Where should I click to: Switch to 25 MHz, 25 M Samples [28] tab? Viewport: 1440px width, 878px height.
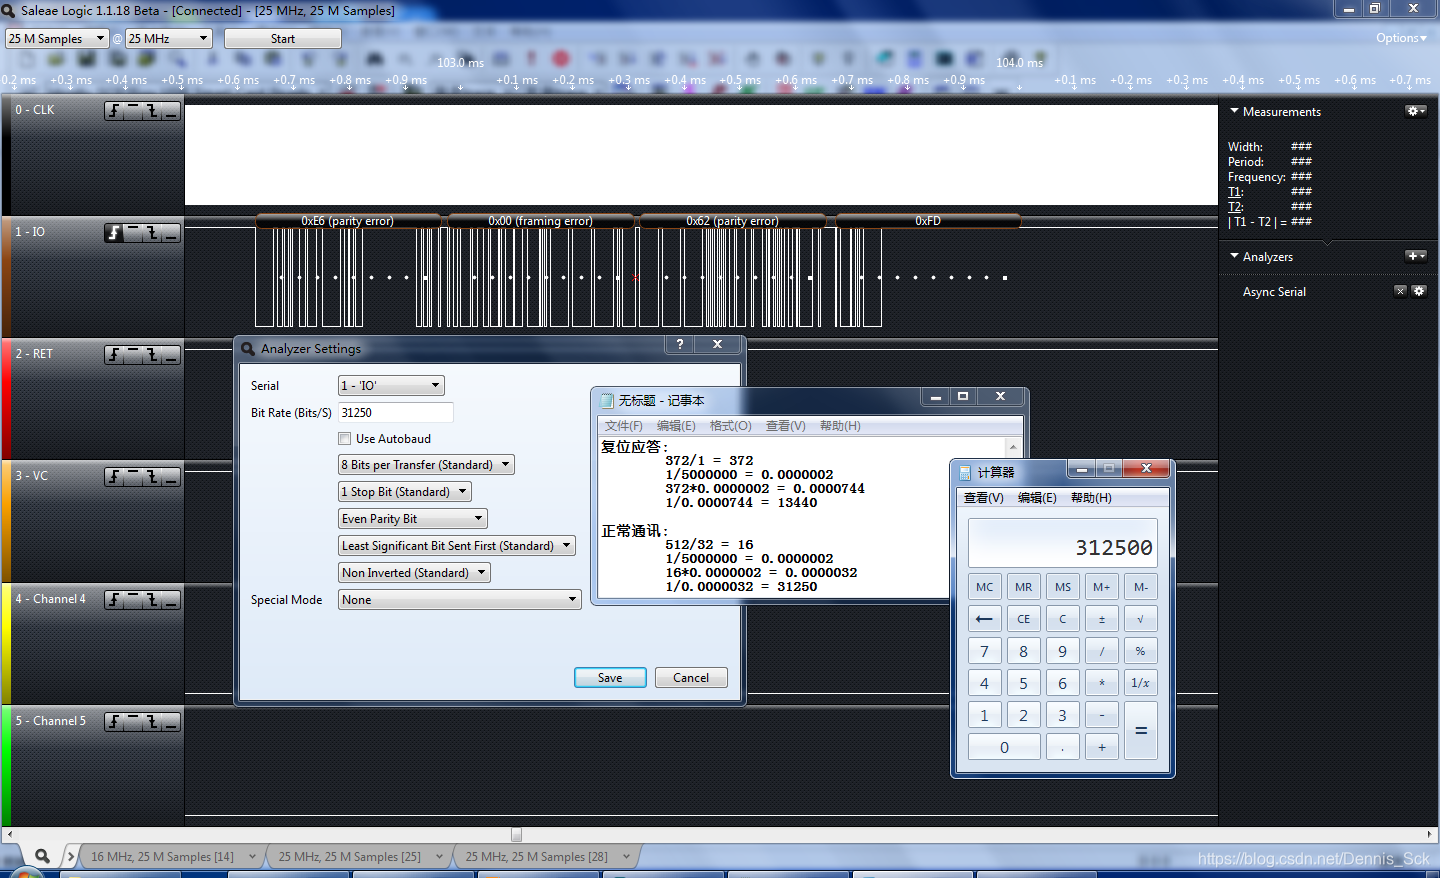point(536,857)
